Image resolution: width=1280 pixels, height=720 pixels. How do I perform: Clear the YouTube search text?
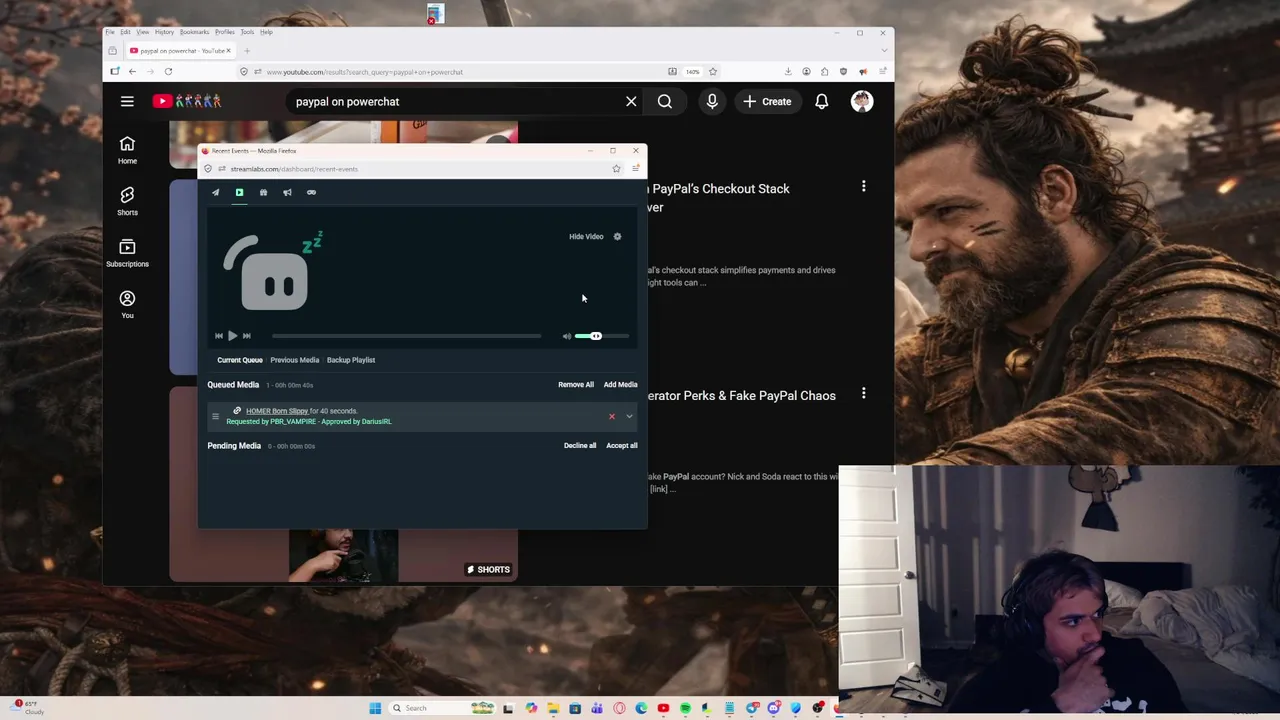click(x=631, y=101)
